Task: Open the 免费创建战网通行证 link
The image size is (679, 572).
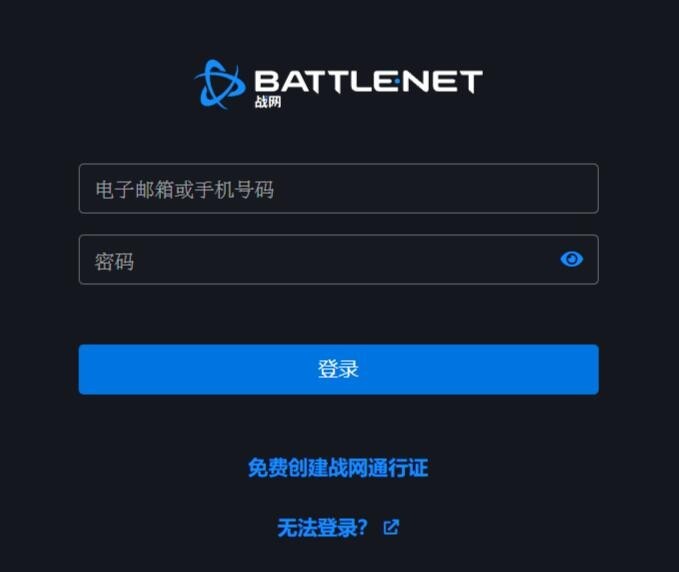Action: [338, 468]
